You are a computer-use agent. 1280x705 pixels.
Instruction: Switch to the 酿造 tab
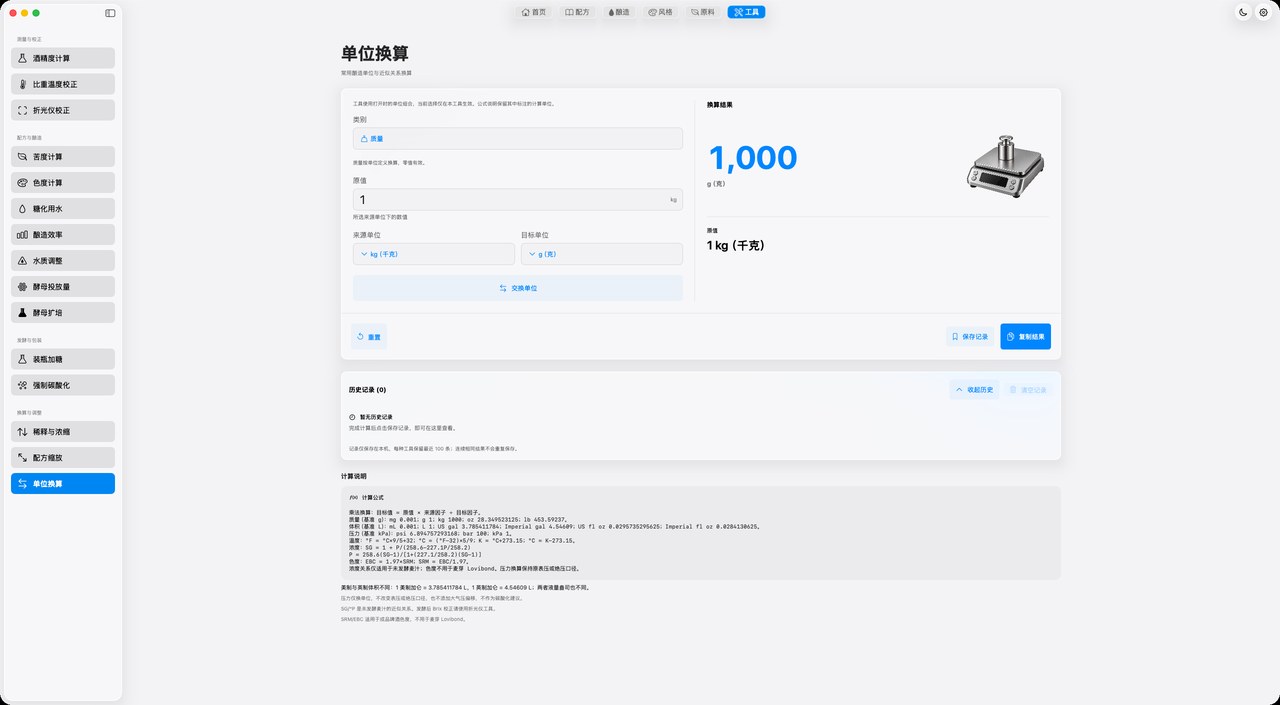point(618,12)
